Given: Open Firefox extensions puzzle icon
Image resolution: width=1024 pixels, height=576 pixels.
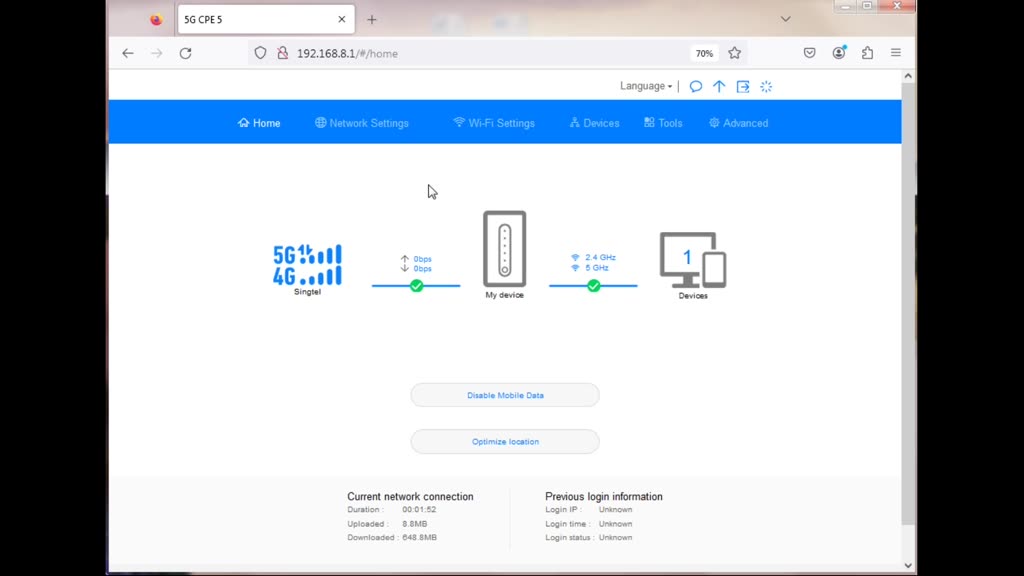Looking at the screenshot, I should (867, 53).
